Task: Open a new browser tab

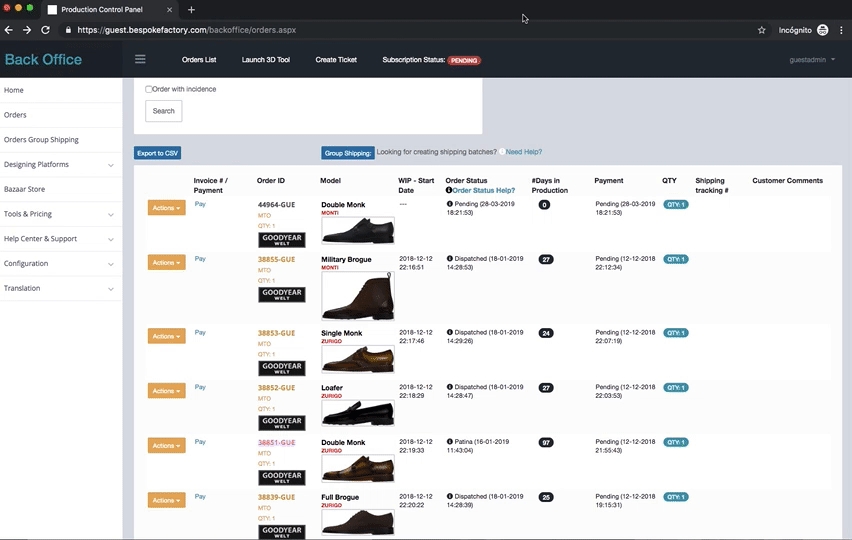Action: tap(191, 9)
